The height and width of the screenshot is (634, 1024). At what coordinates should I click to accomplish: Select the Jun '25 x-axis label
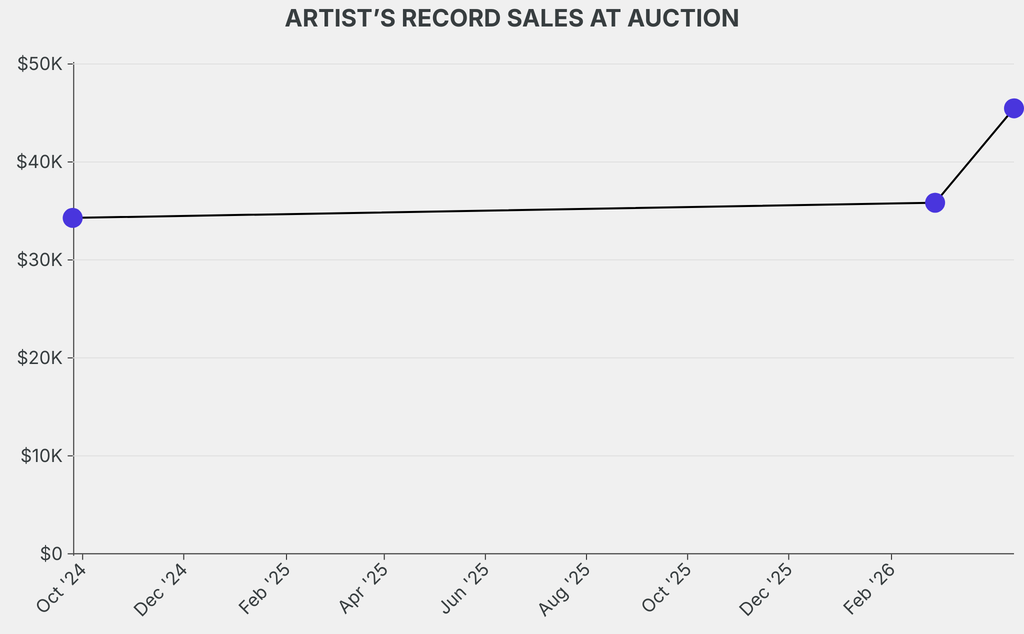[x=466, y=589]
